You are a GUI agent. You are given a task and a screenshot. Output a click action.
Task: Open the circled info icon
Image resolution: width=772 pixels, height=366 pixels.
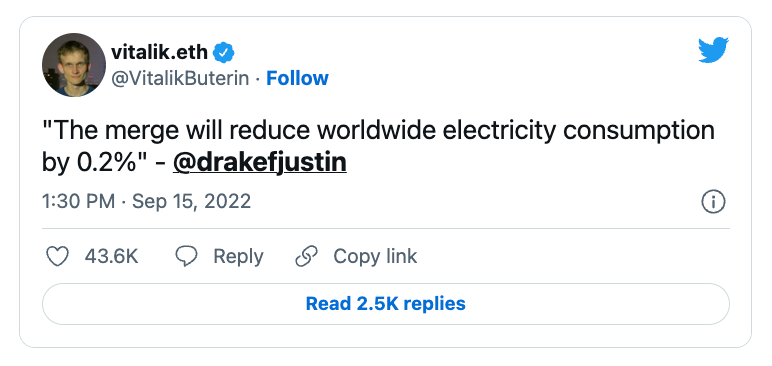click(713, 202)
